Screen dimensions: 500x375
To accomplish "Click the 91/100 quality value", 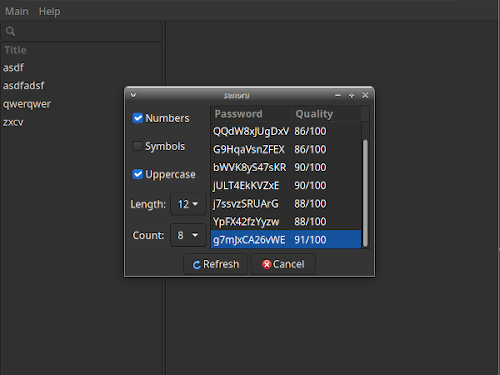I will click(310, 240).
